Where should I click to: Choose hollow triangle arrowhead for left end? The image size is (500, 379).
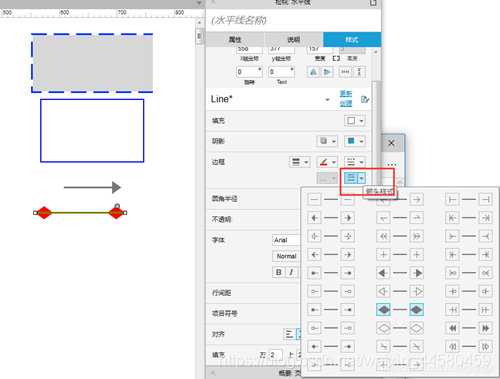(x=383, y=291)
